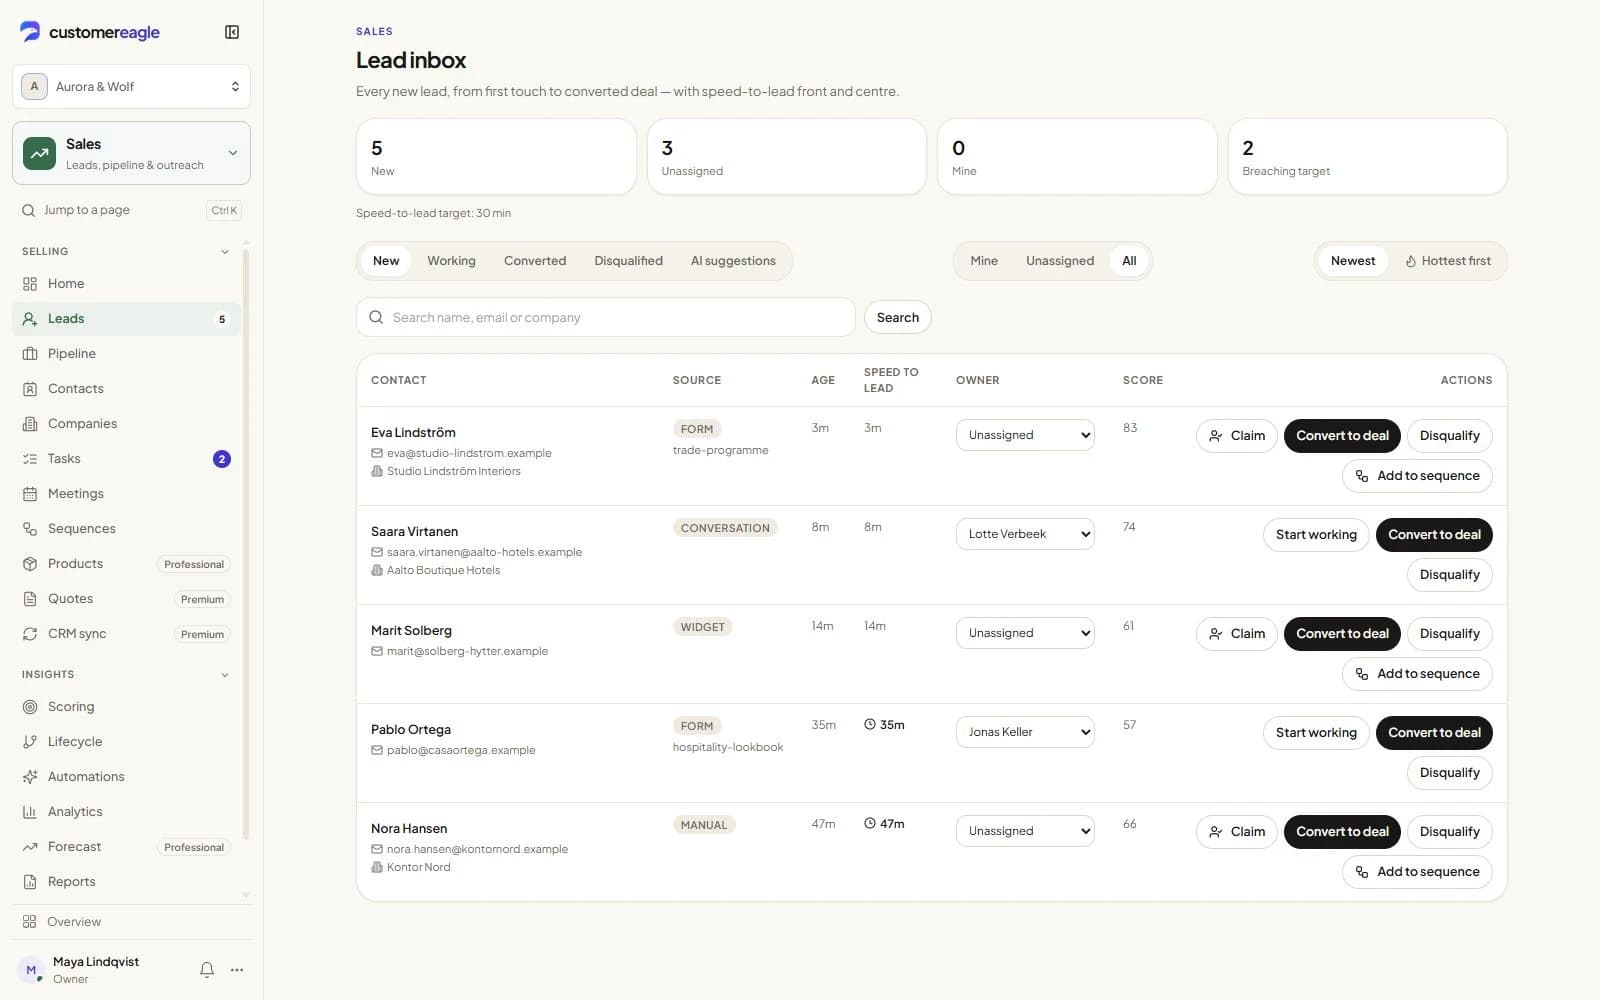Screen dimensions: 1600x1000
Task: Click the customereagle logo
Action: pyautogui.click(x=90, y=32)
